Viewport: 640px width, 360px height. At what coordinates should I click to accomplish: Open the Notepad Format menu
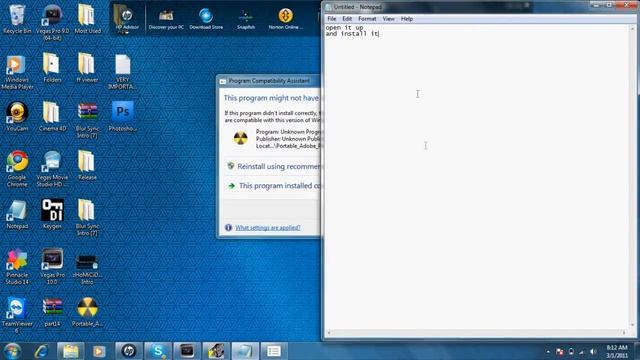[x=367, y=19]
